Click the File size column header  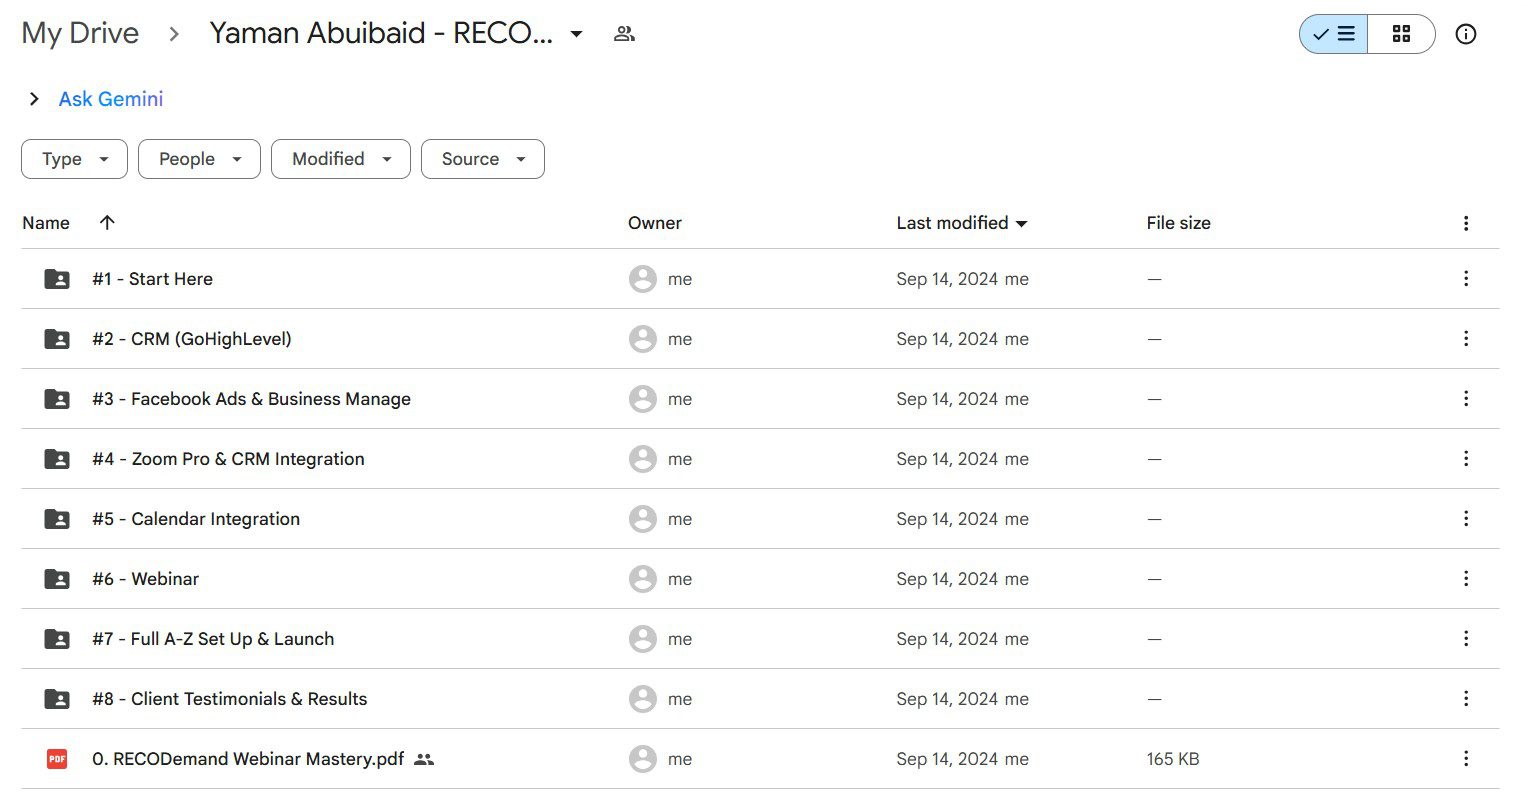click(1178, 223)
